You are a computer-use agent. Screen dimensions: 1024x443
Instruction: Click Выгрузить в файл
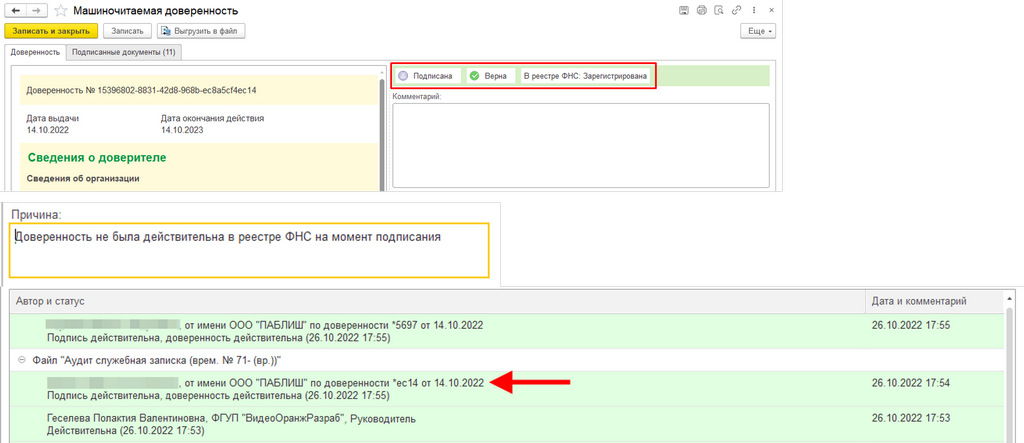201,31
